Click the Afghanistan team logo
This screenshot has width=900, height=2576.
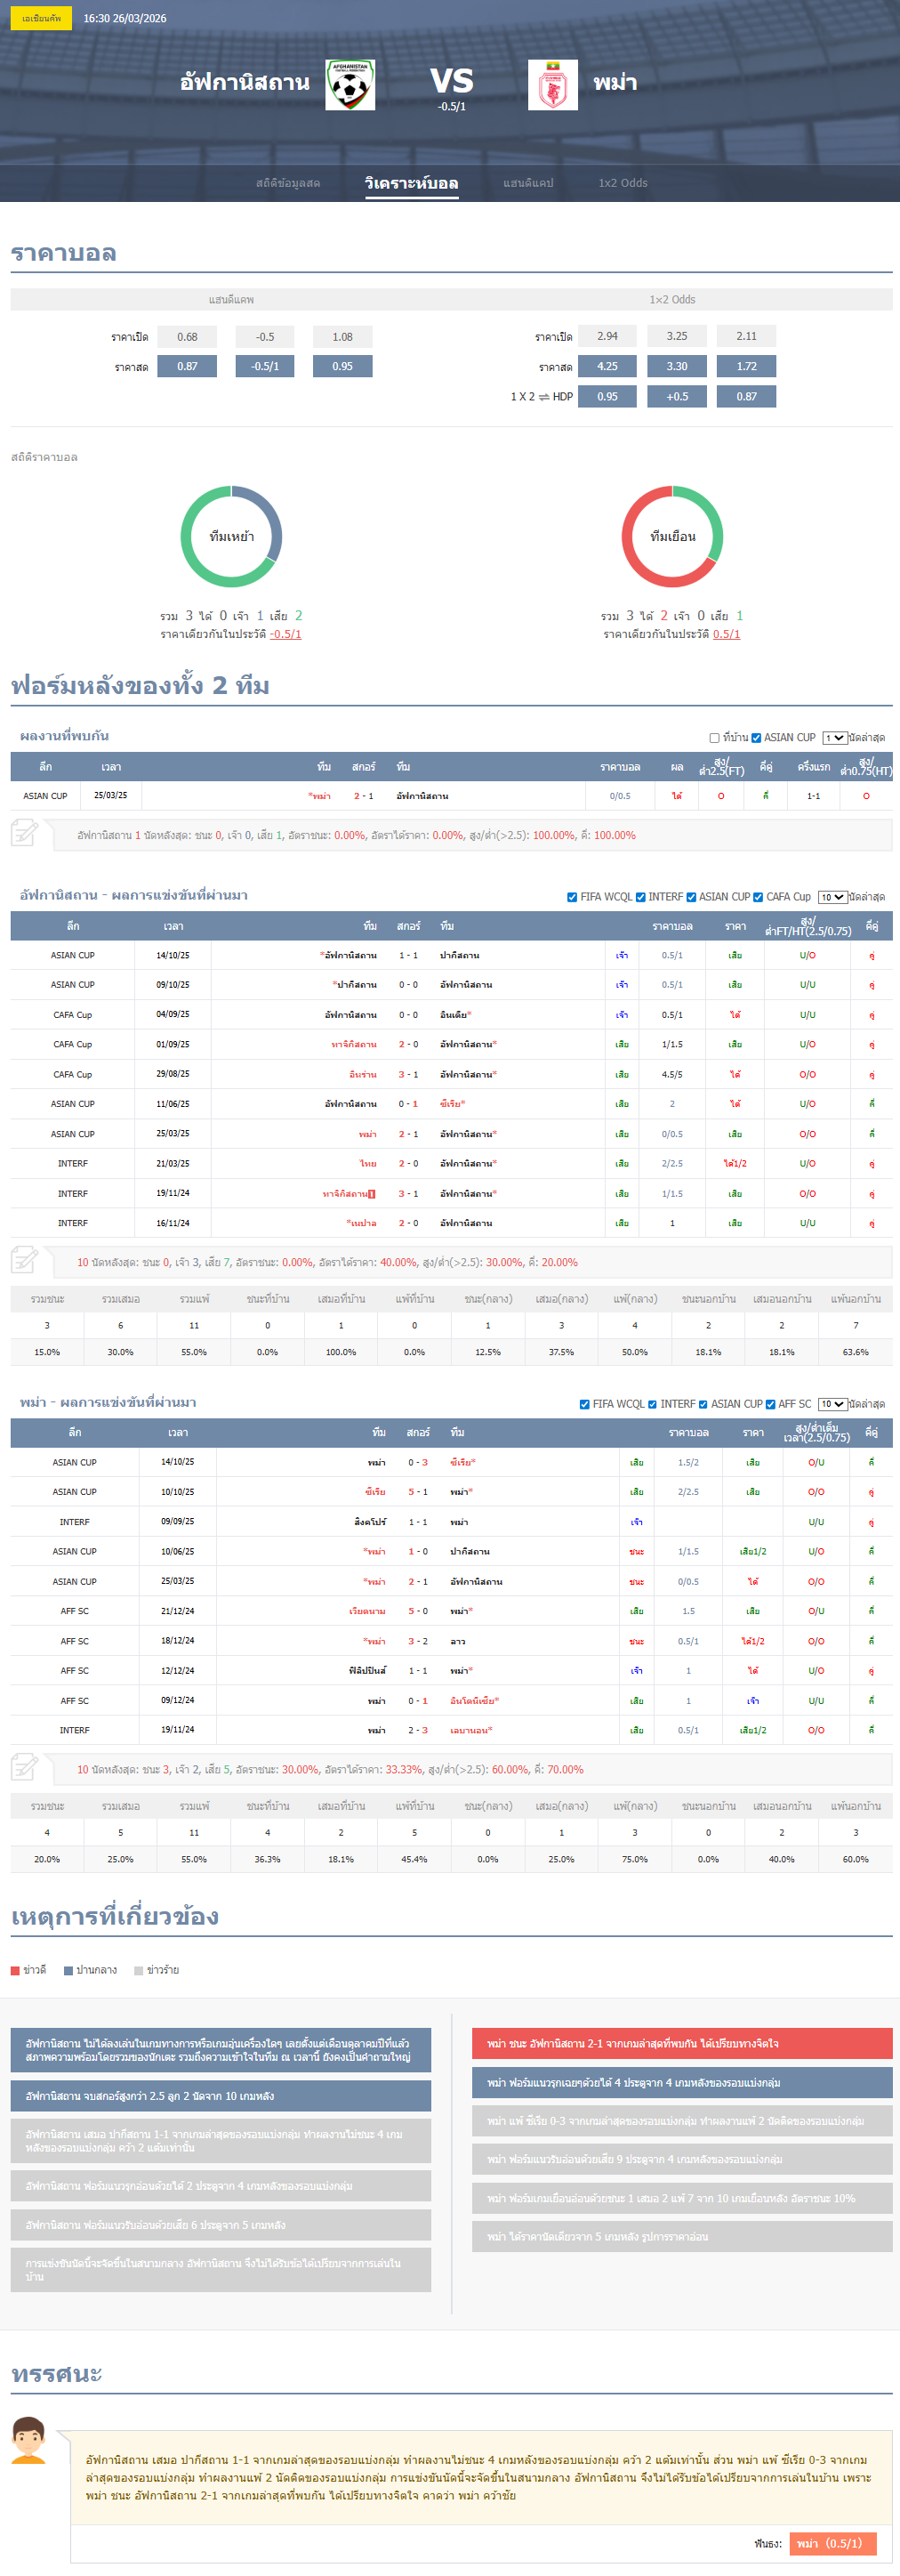click(350, 85)
